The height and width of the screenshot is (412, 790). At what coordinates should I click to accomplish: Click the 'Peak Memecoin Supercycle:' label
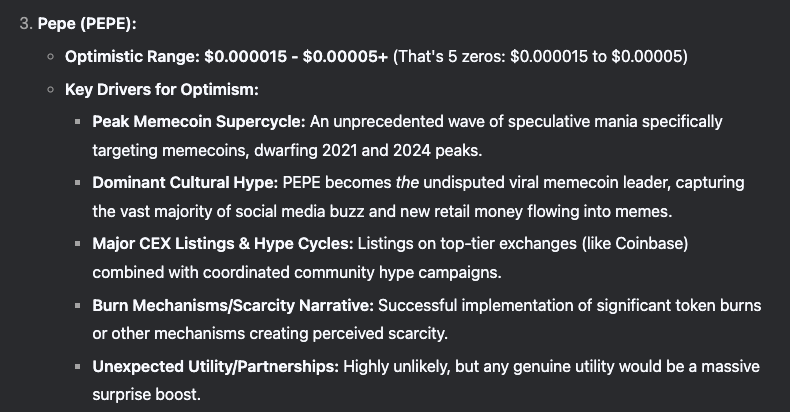point(199,122)
